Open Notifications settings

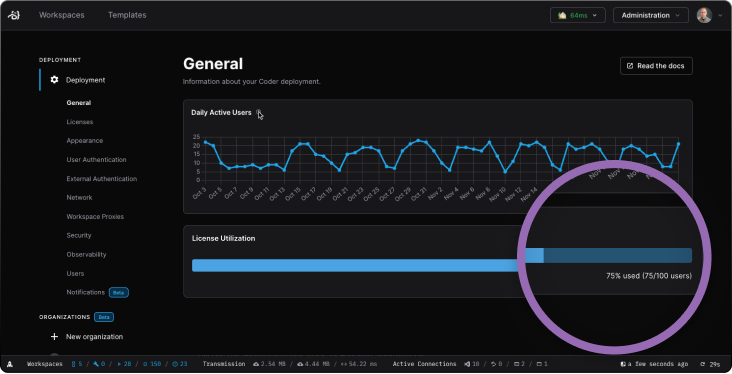tap(85, 292)
